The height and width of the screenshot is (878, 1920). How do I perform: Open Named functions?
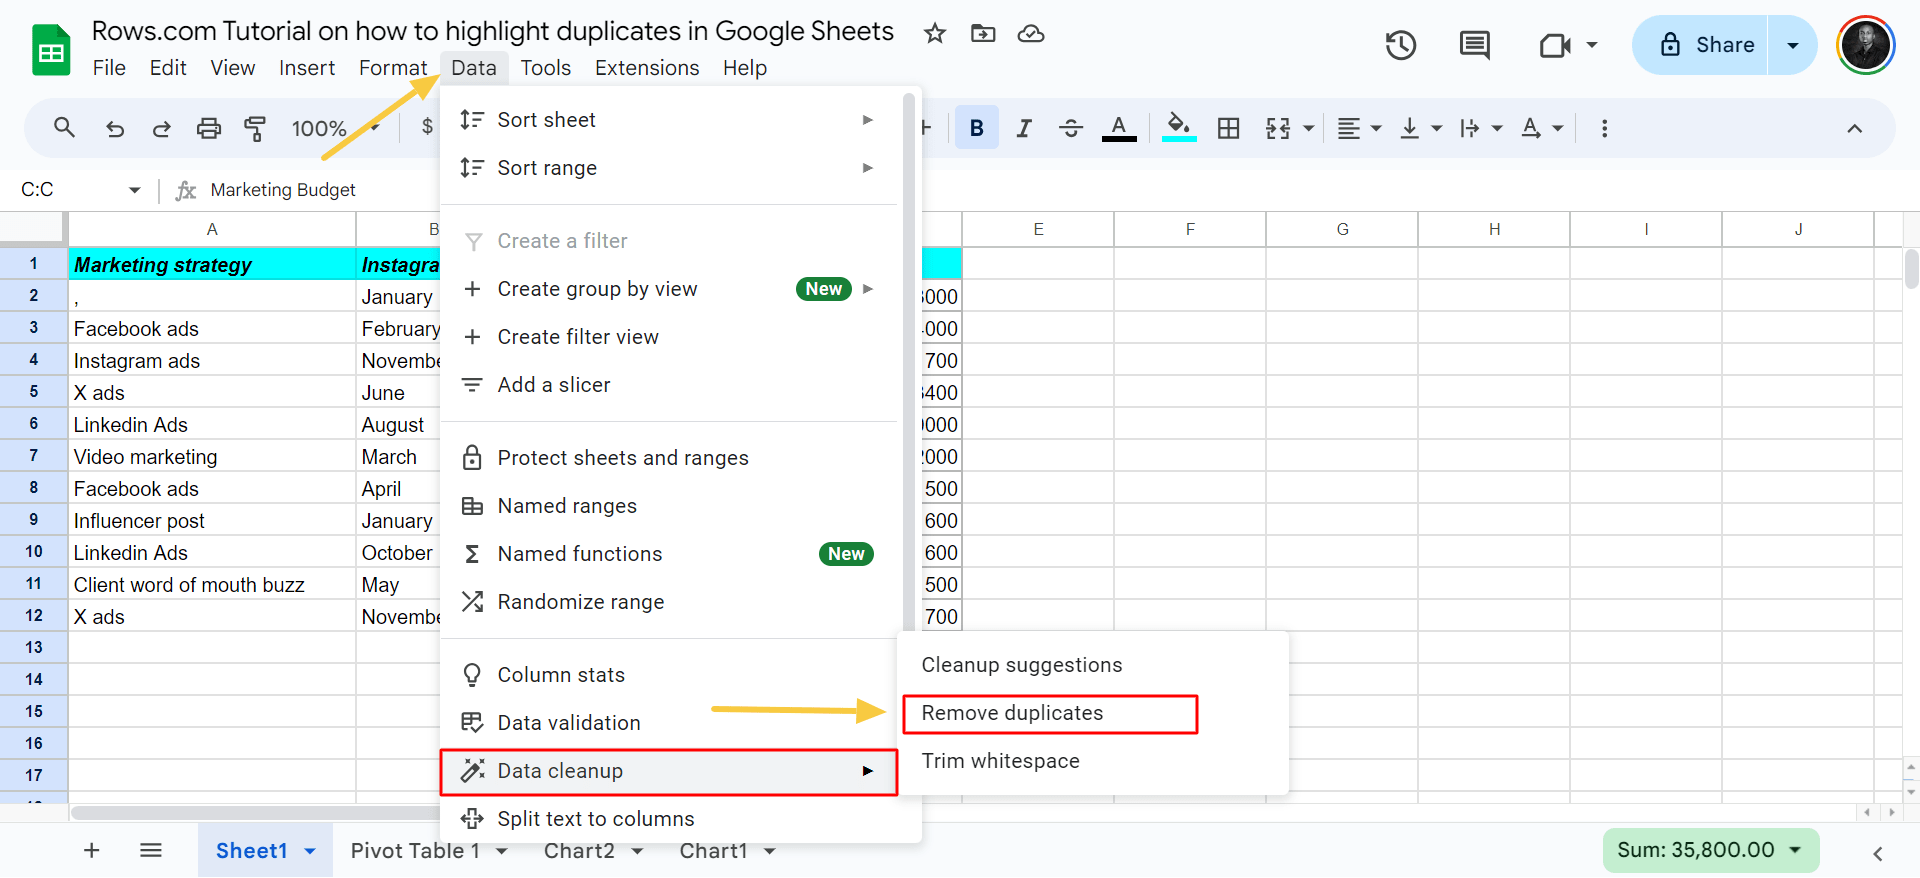pyautogui.click(x=668, y=554)
